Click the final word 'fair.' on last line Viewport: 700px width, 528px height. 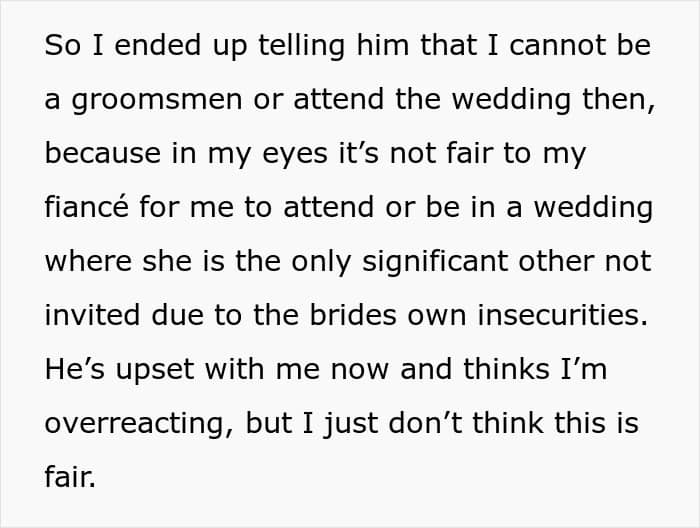coord(70,476)
